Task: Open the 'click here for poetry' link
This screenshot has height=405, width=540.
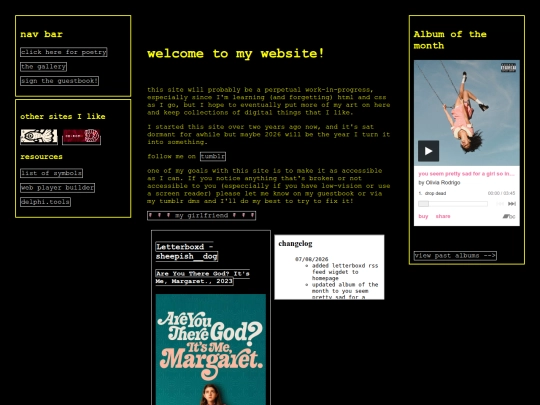Action: [64, 52]
